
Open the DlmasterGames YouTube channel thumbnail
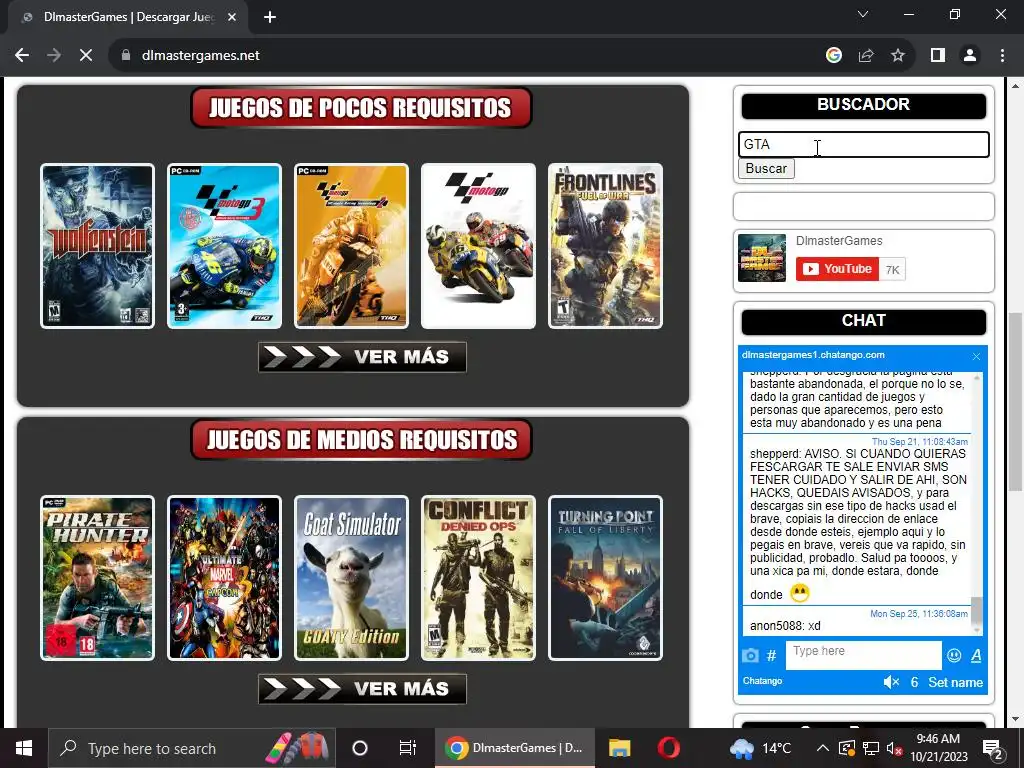coord(762,258)
